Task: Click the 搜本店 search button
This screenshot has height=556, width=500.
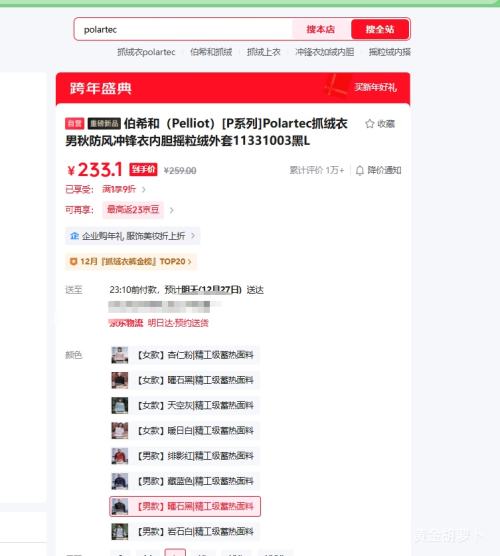Action: [x=321, y=29]
